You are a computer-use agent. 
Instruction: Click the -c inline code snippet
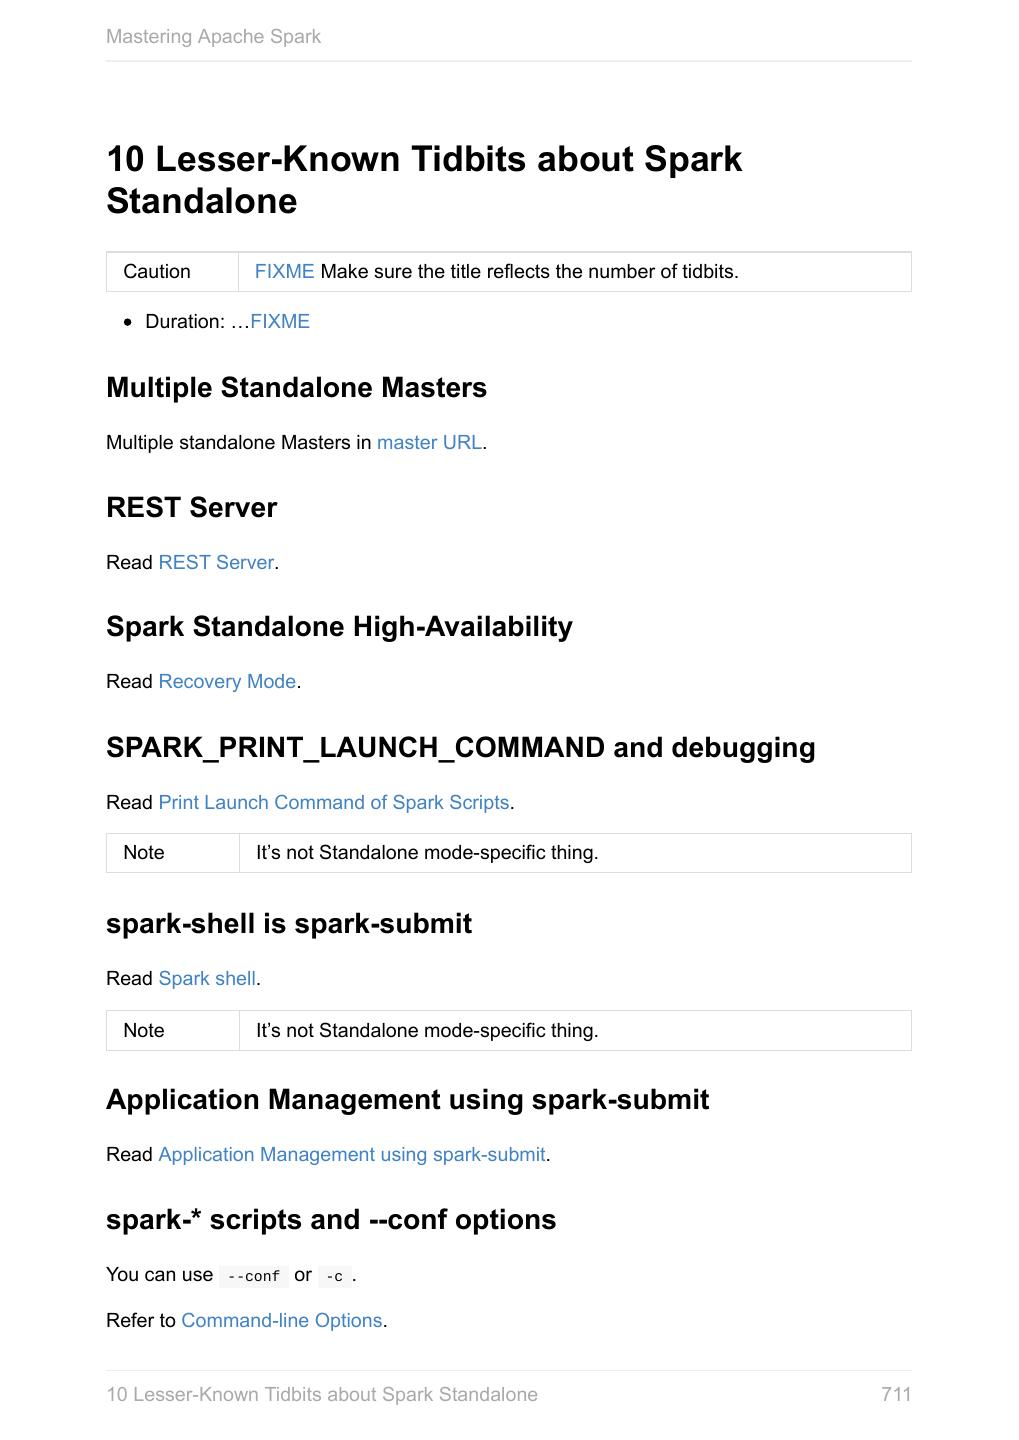pos(335,1276)
